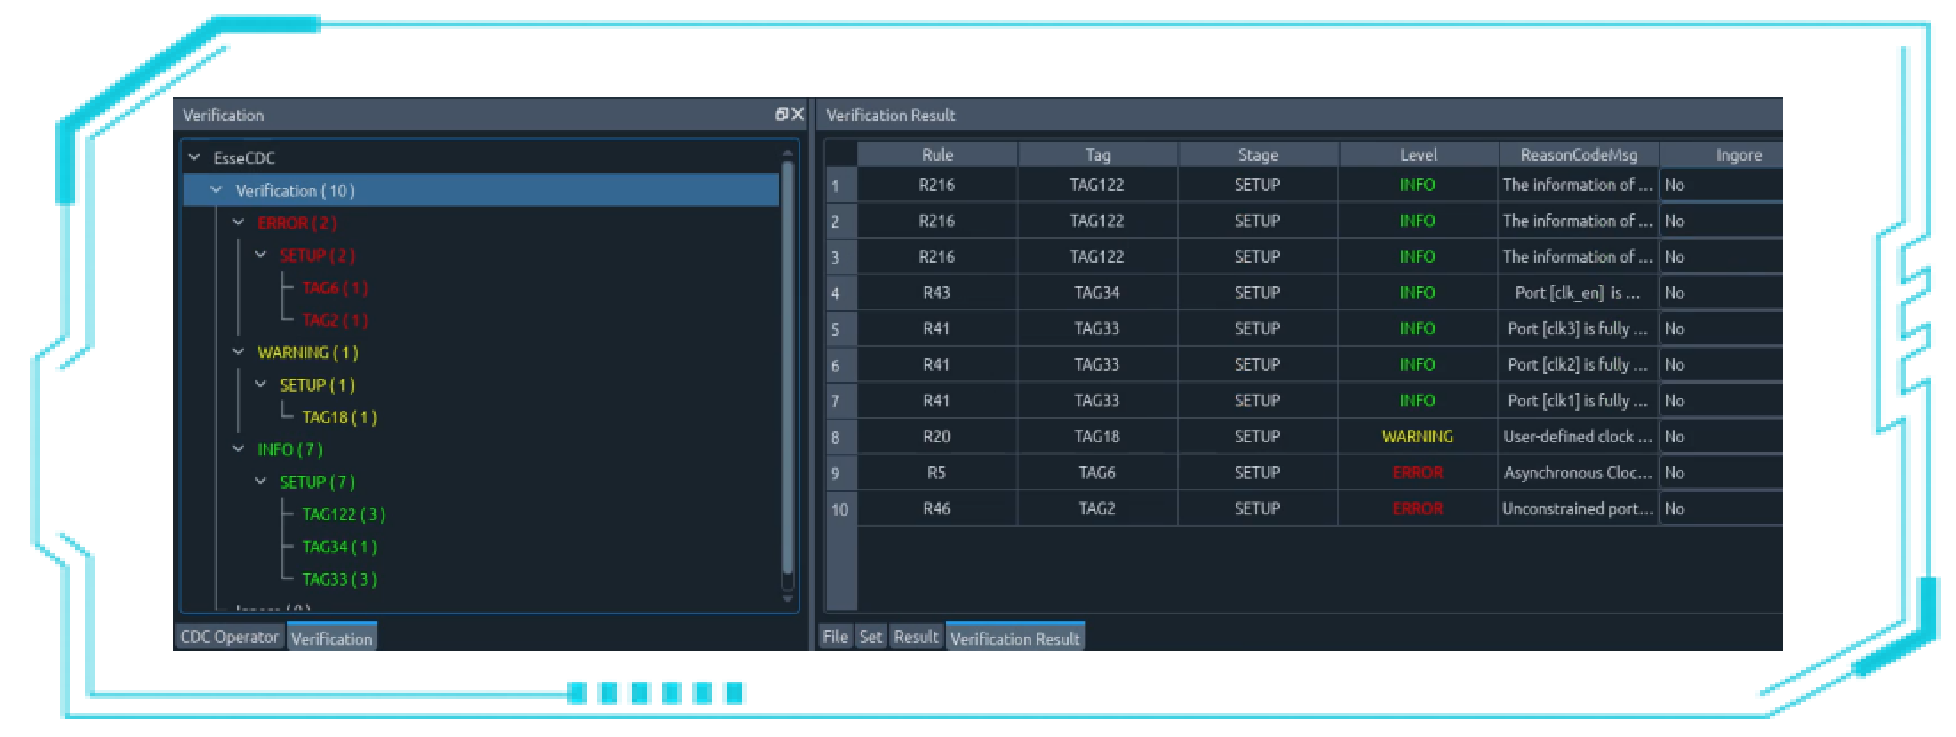
Task: Collapse the ERROR (2) tree group
Action: click(x=238, y=223)
